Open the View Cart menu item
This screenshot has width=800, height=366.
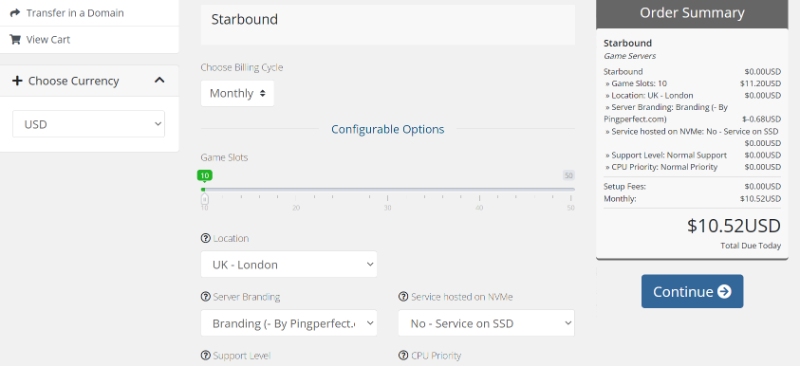click(x=89, y=39)
